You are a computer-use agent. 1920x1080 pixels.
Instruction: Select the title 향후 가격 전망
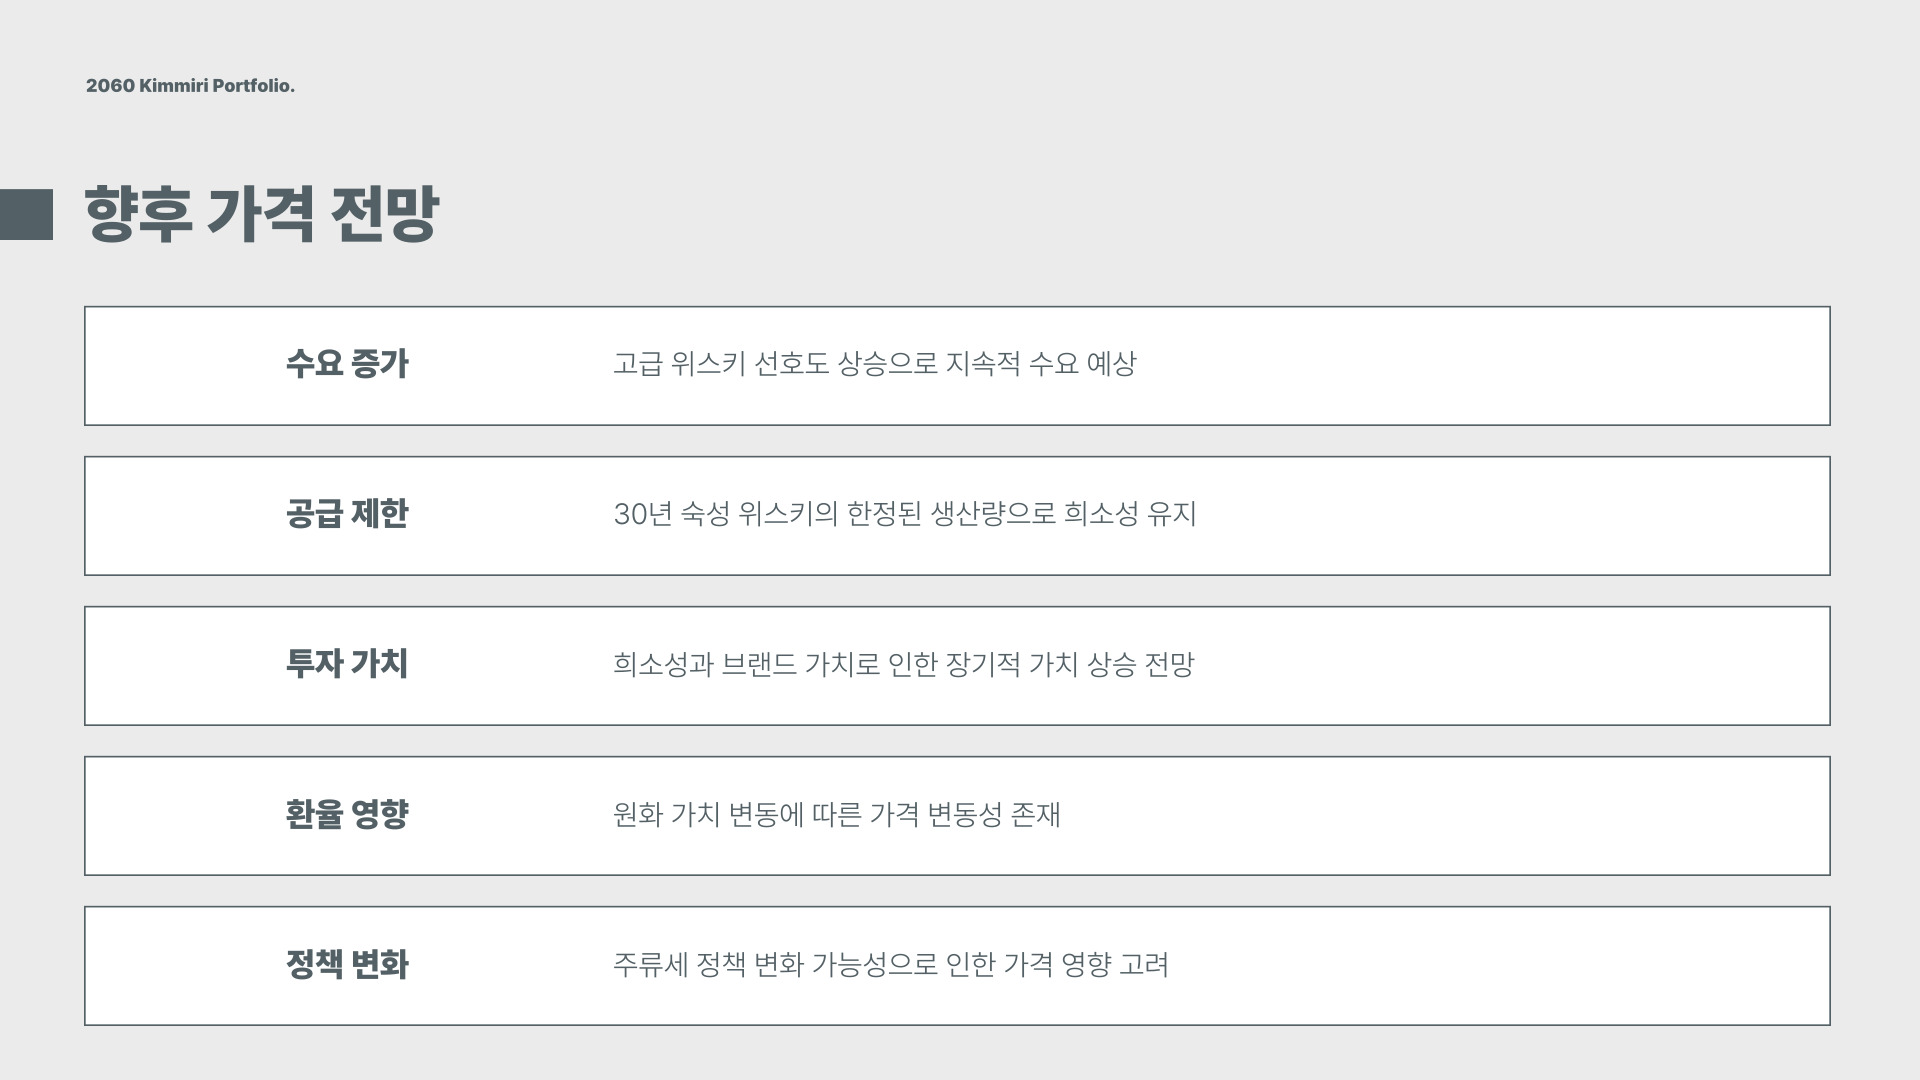[261, 214]
